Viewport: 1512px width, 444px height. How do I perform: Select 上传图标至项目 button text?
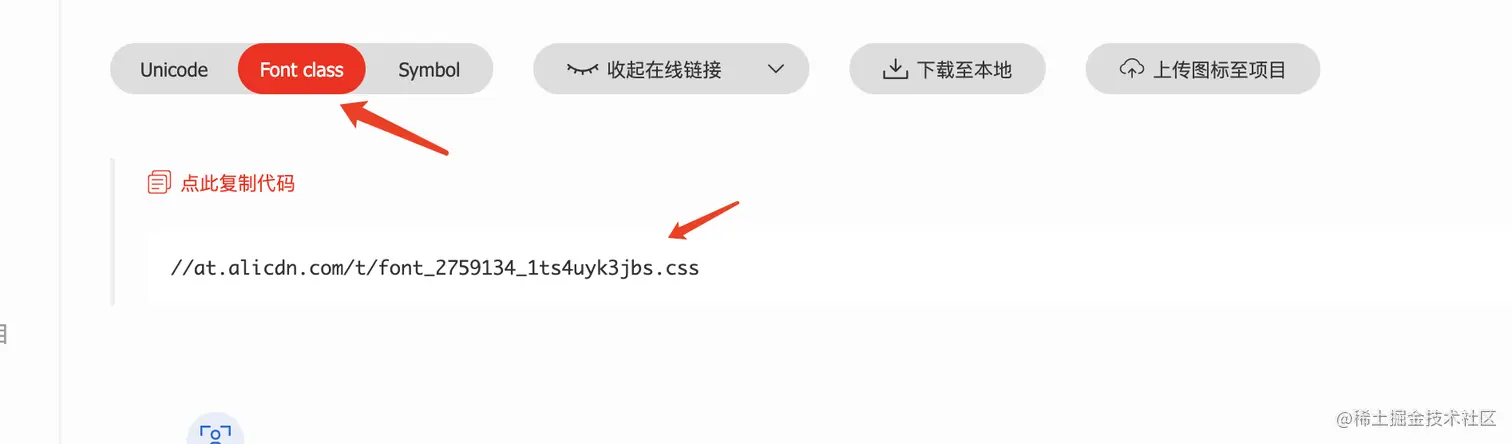tap(1219, 70)
